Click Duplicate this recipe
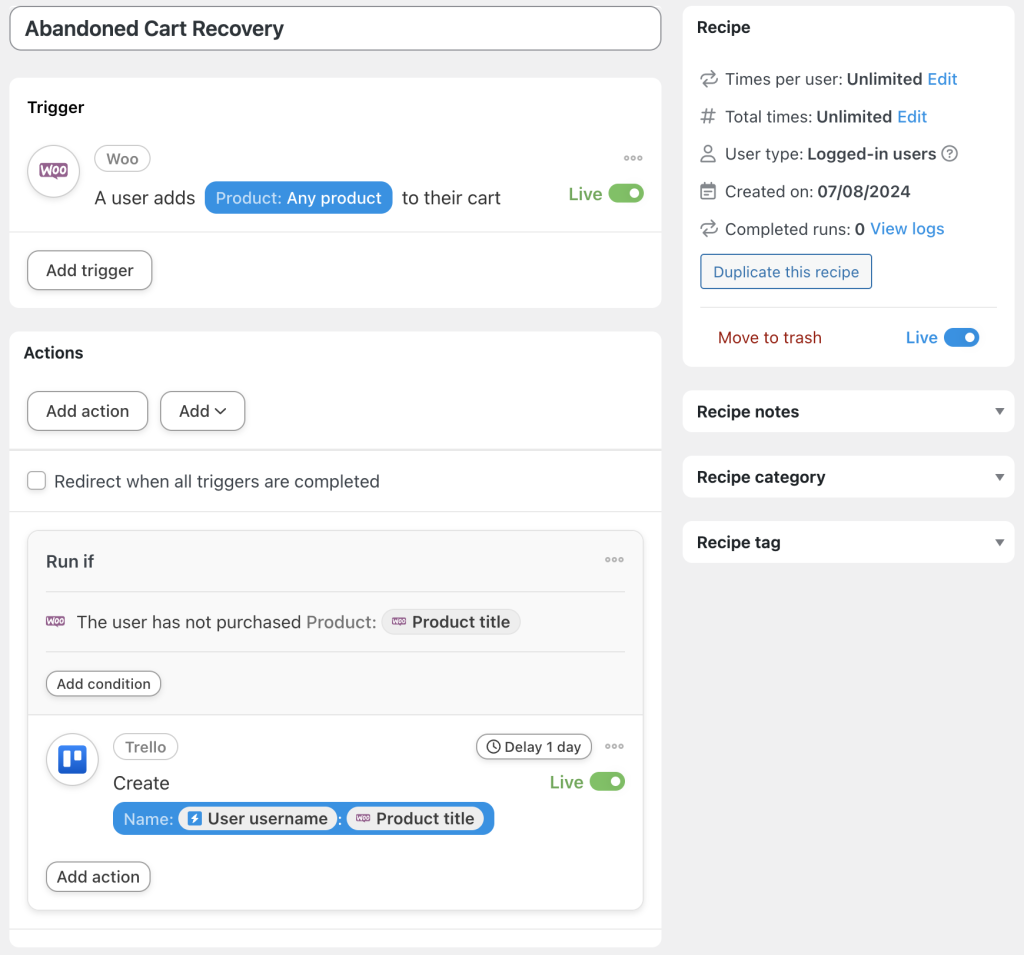This screenshot has width=1024, height=955. pyautogui.click(x=785, y=271)
